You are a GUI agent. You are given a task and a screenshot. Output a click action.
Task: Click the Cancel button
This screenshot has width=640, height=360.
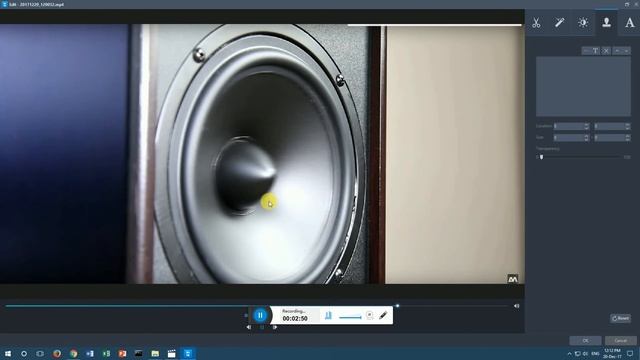click(620, 340)
